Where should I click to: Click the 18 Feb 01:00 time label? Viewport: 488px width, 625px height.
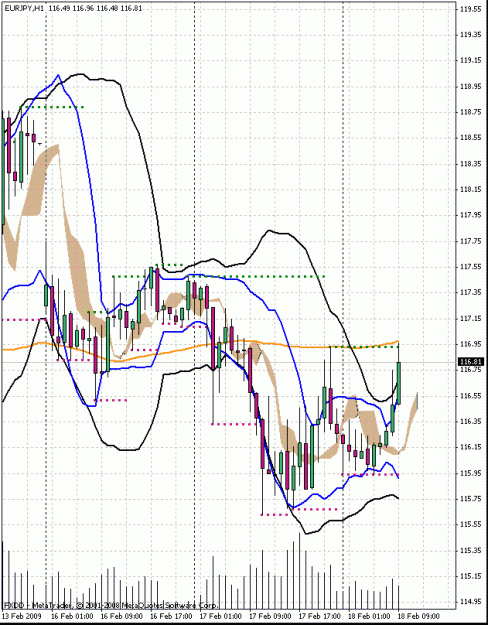(367, 616)
